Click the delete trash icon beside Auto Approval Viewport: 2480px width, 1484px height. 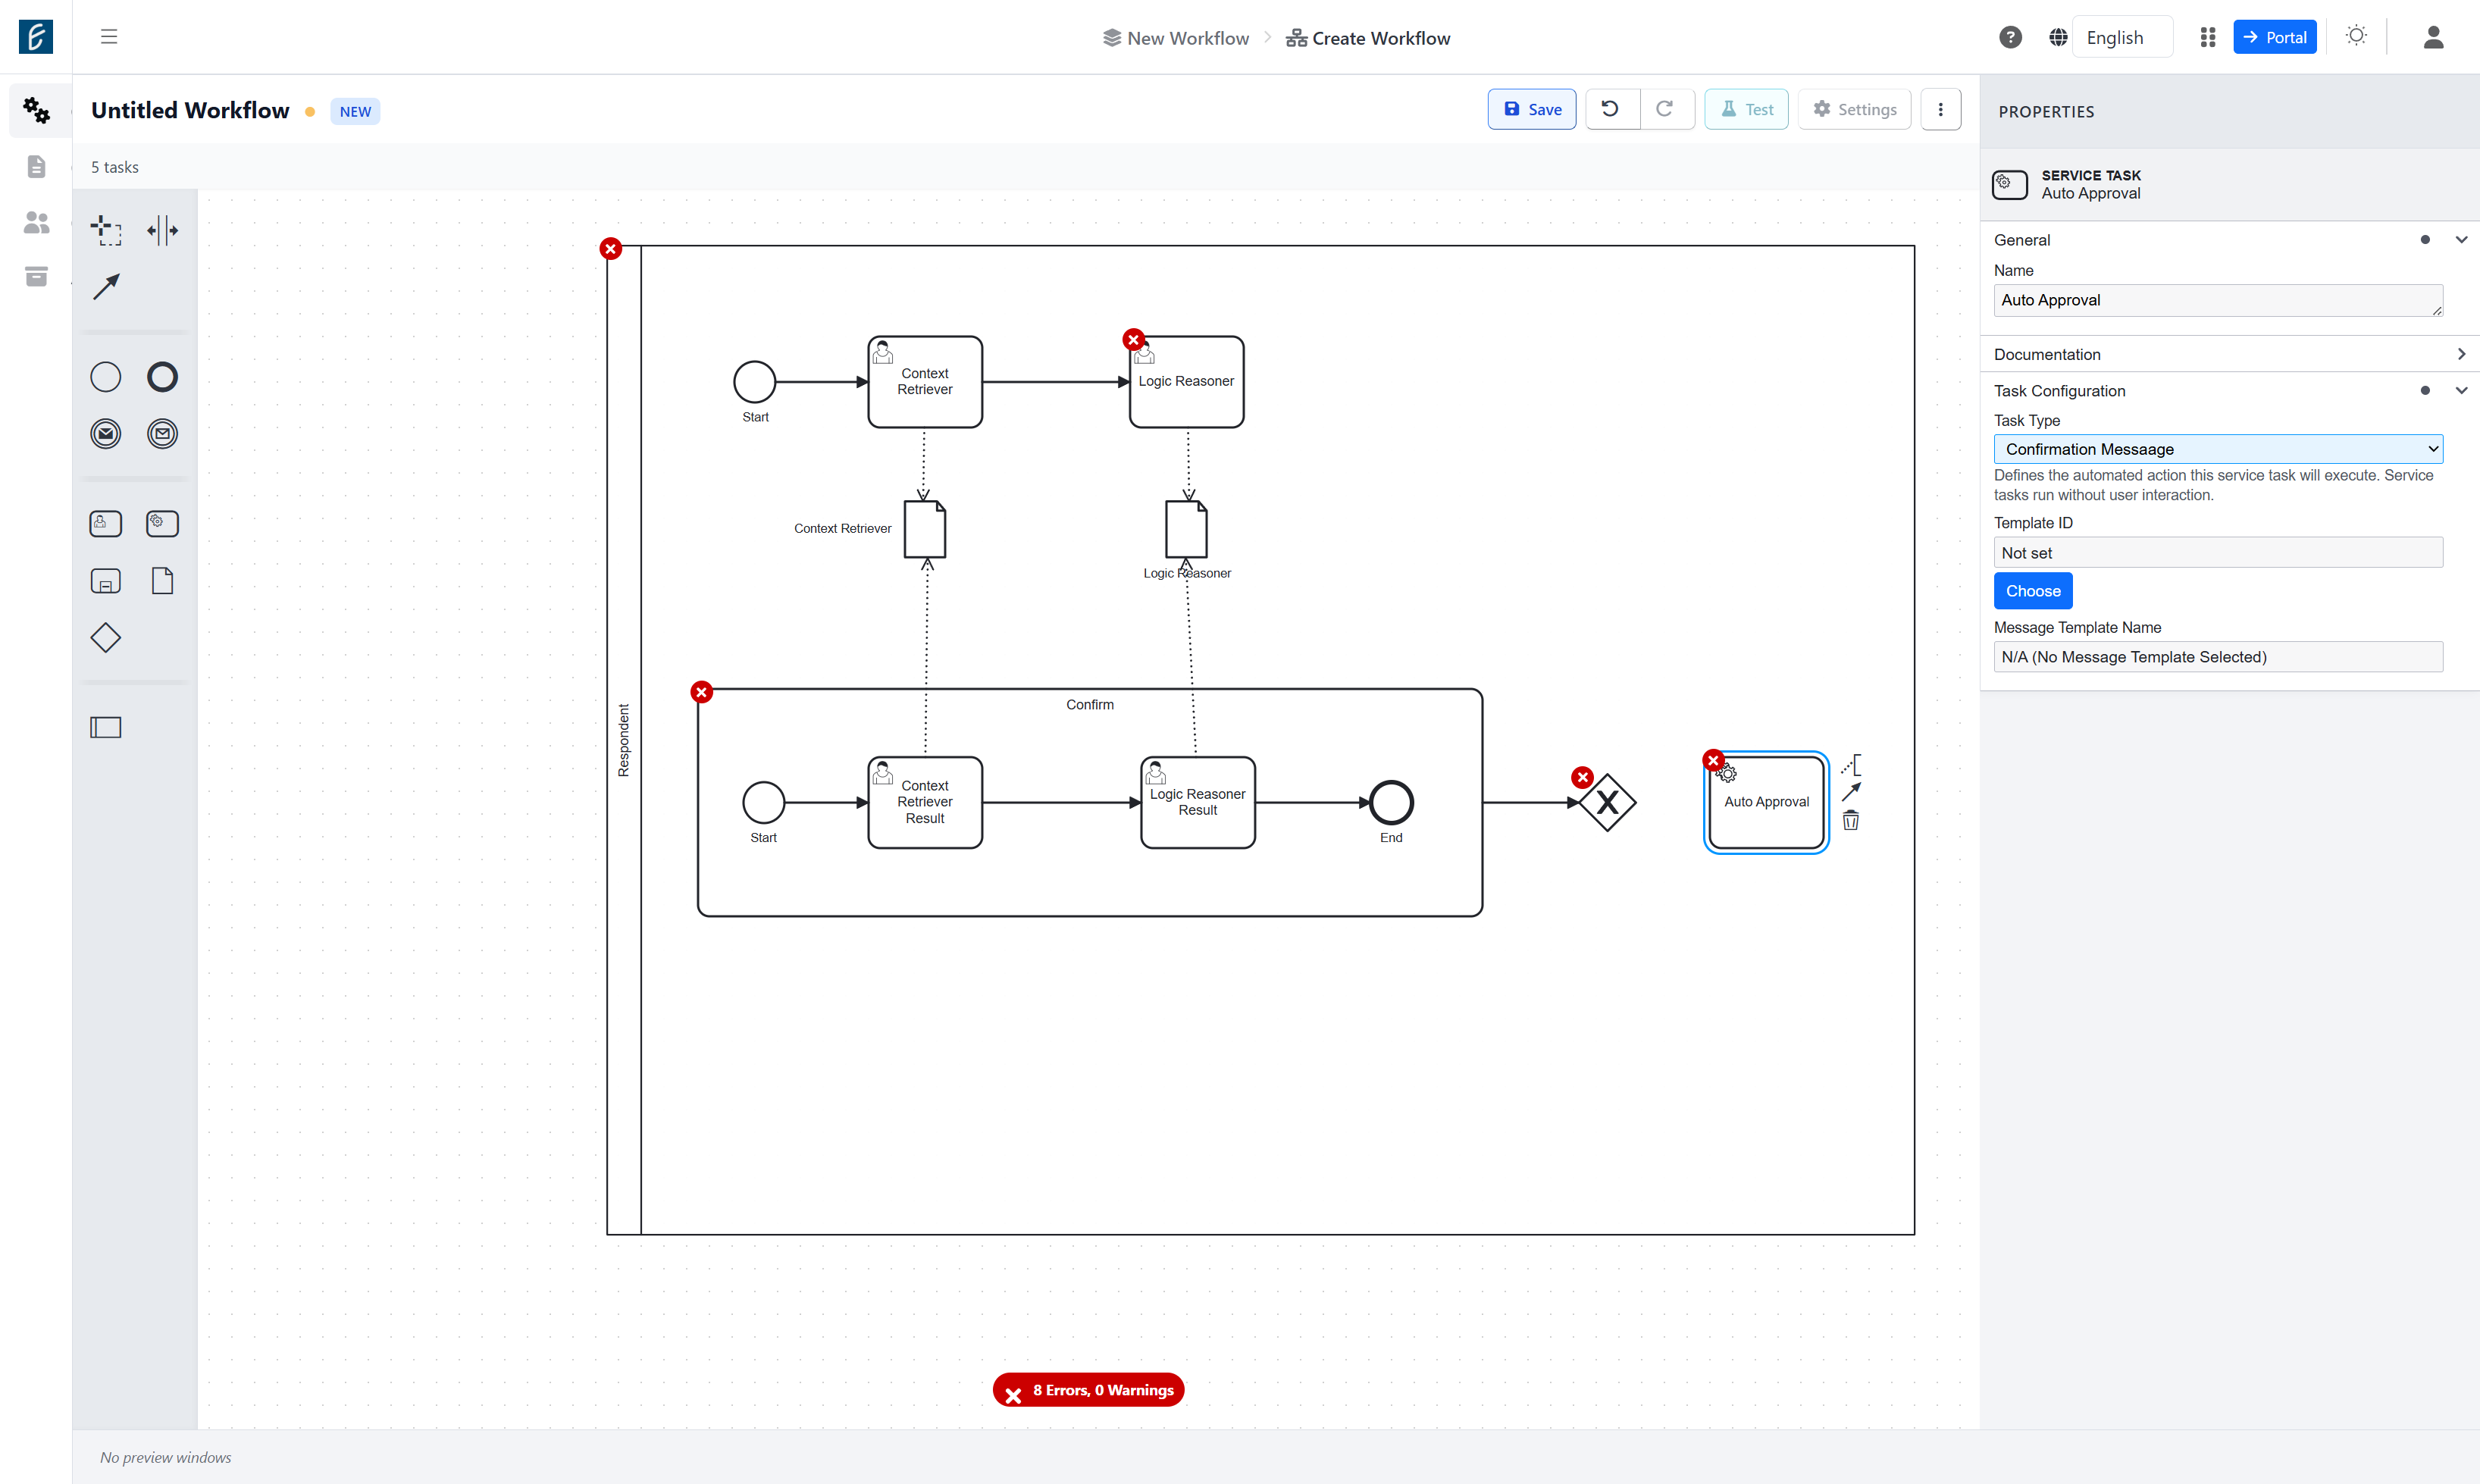click(x=1851, y=821)
